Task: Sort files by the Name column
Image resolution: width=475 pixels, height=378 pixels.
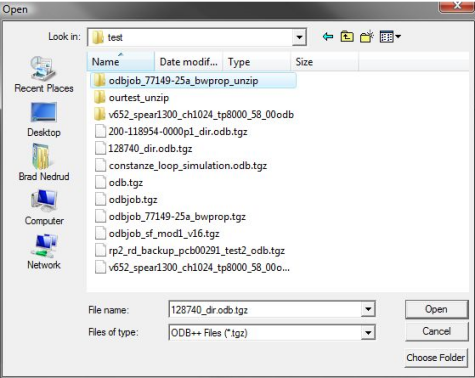Action: tap(121, 62)
